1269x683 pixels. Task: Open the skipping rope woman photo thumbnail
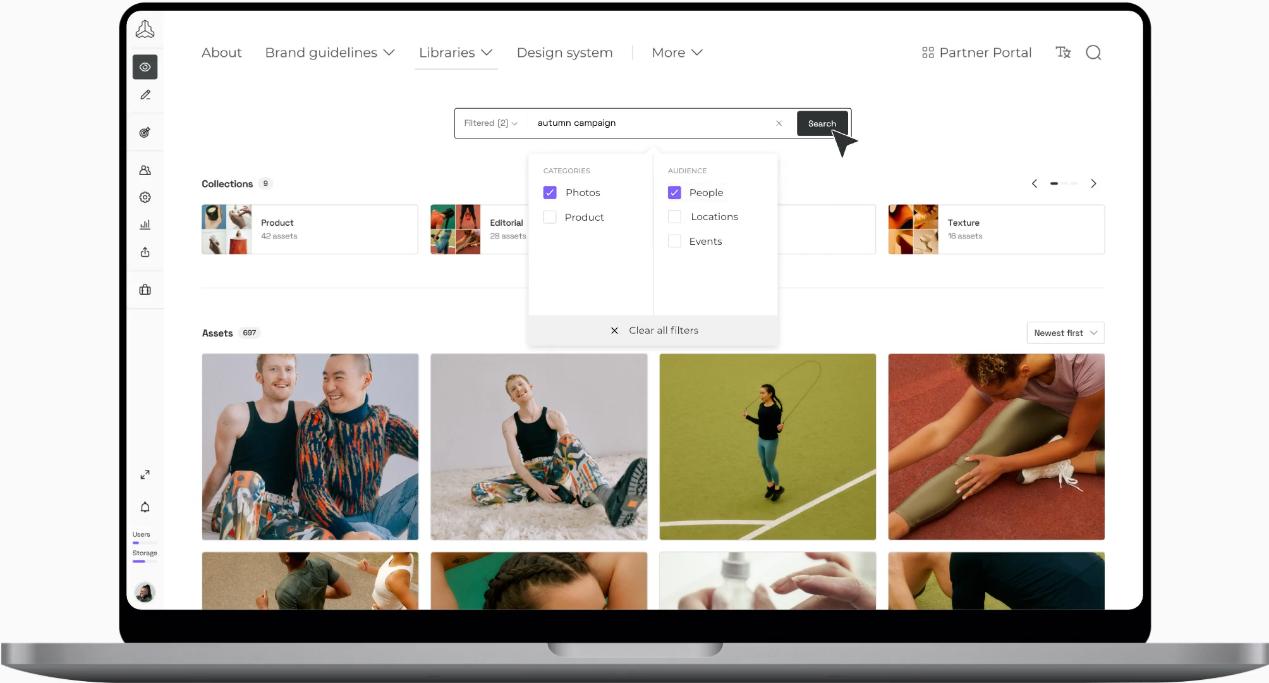pos(767,446)
